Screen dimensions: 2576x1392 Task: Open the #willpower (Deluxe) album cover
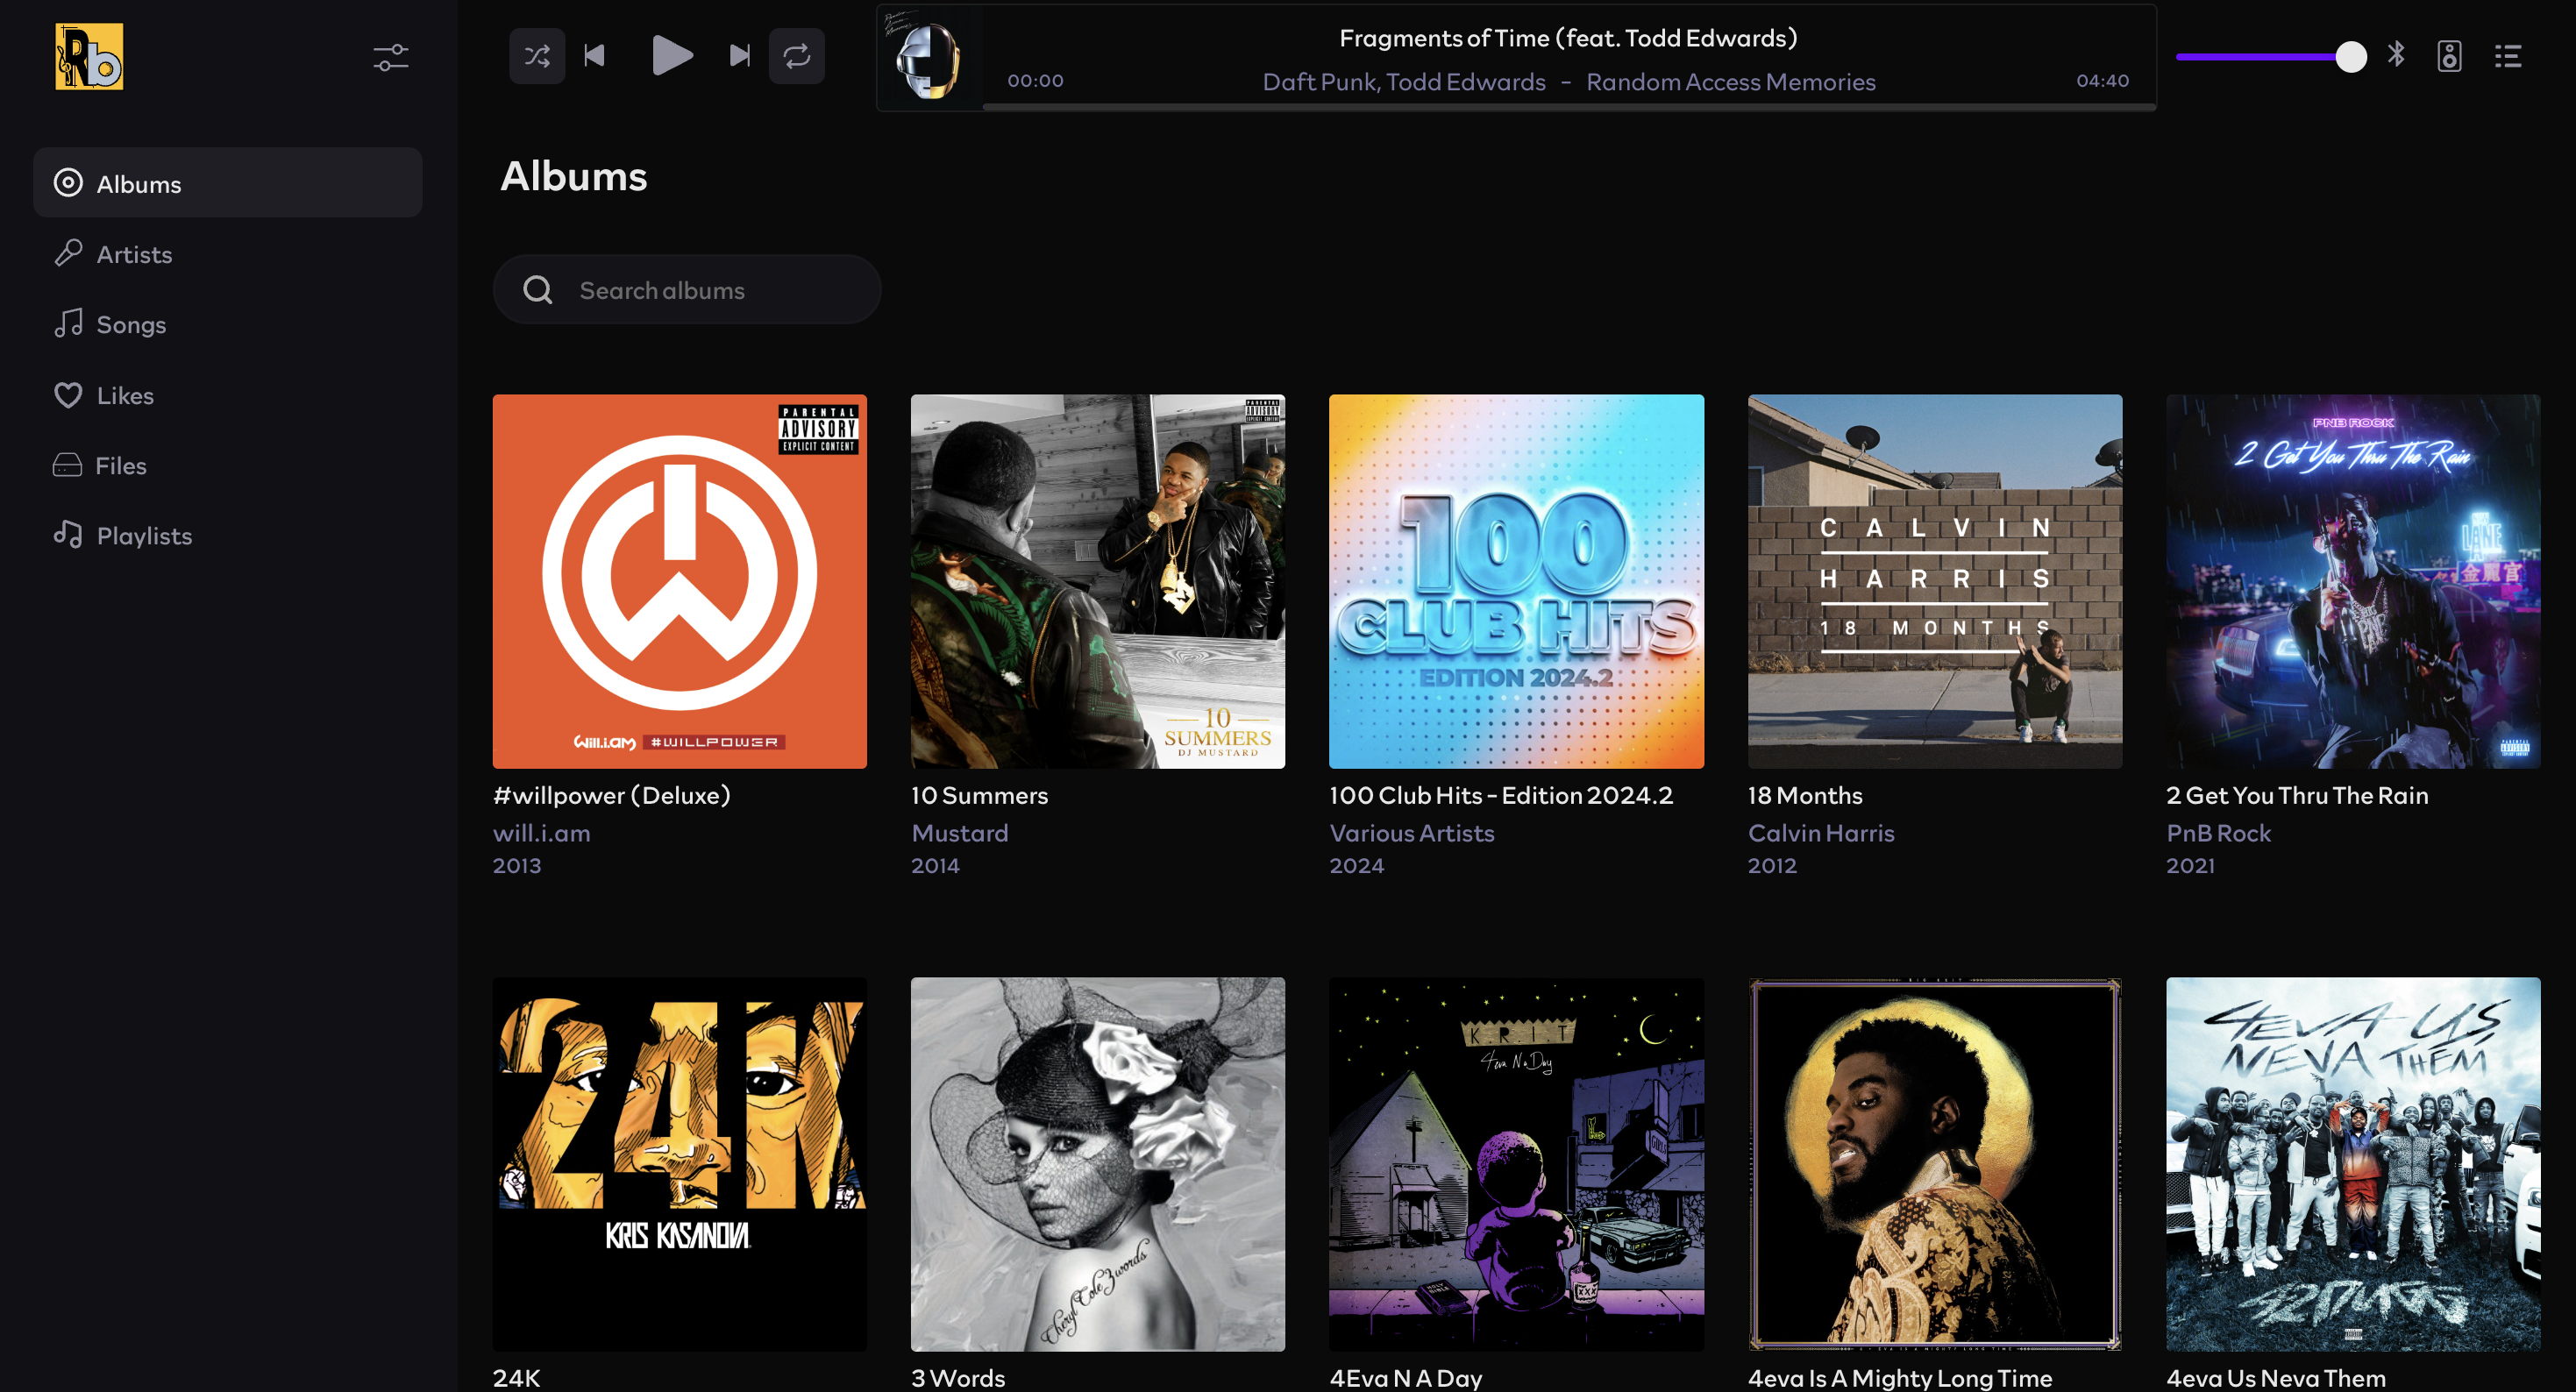click(680, 581)
